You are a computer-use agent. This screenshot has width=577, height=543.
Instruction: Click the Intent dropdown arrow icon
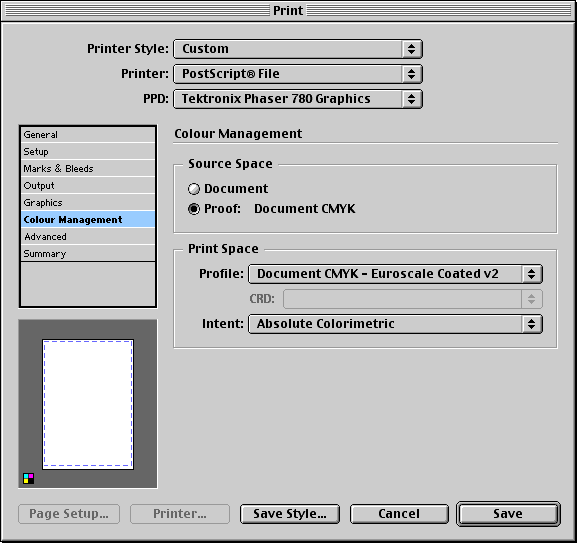click(531, 324)
